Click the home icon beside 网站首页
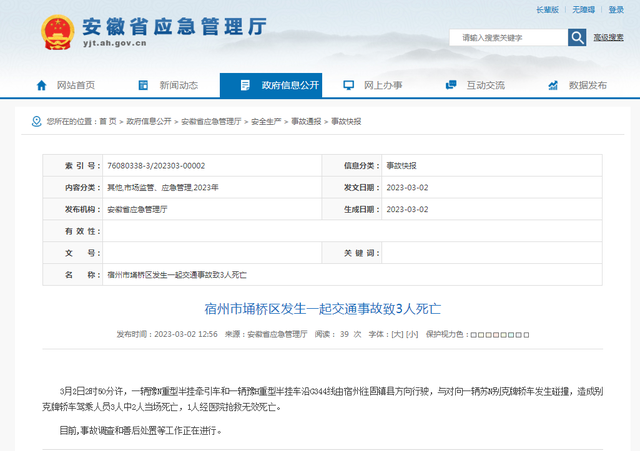 41,85
